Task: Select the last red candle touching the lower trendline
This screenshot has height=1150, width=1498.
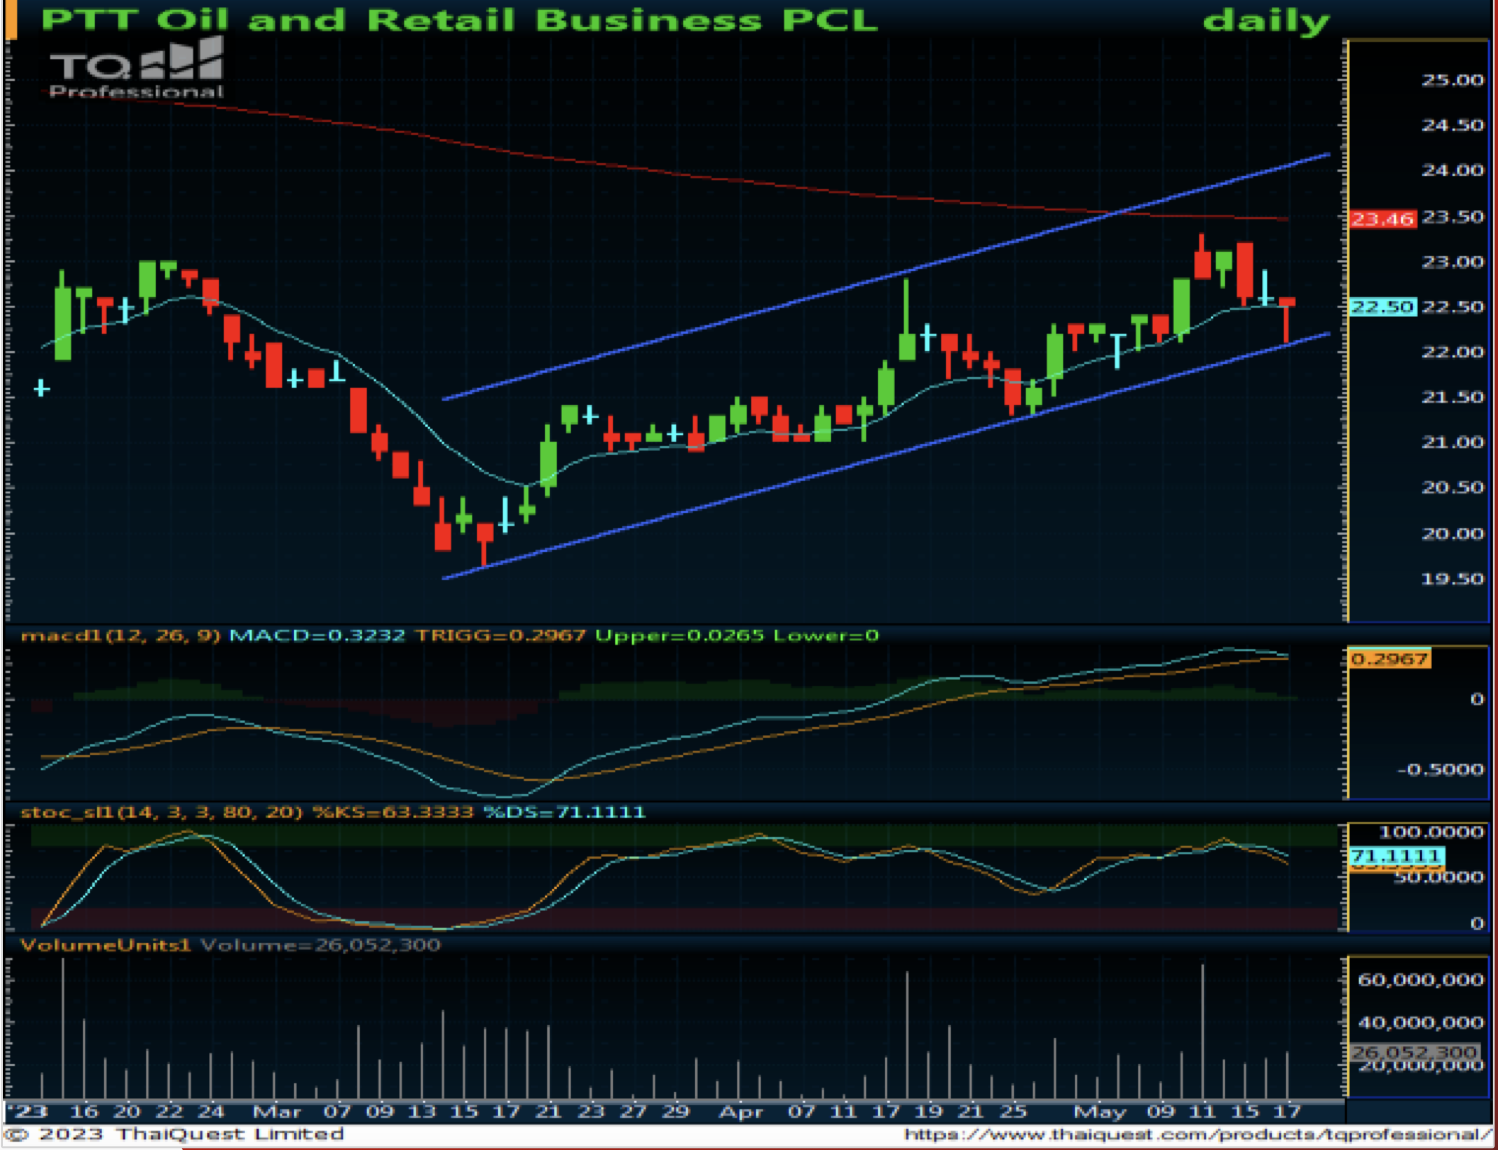Action: (x=1287, y=320)
